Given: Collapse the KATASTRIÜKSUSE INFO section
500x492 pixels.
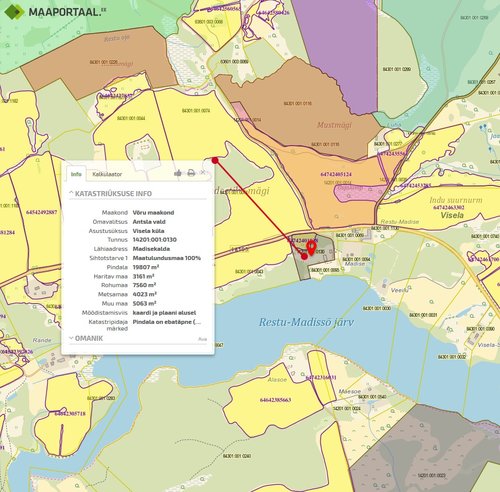Looking at the screenshot, I should click(x=110, y=193).
